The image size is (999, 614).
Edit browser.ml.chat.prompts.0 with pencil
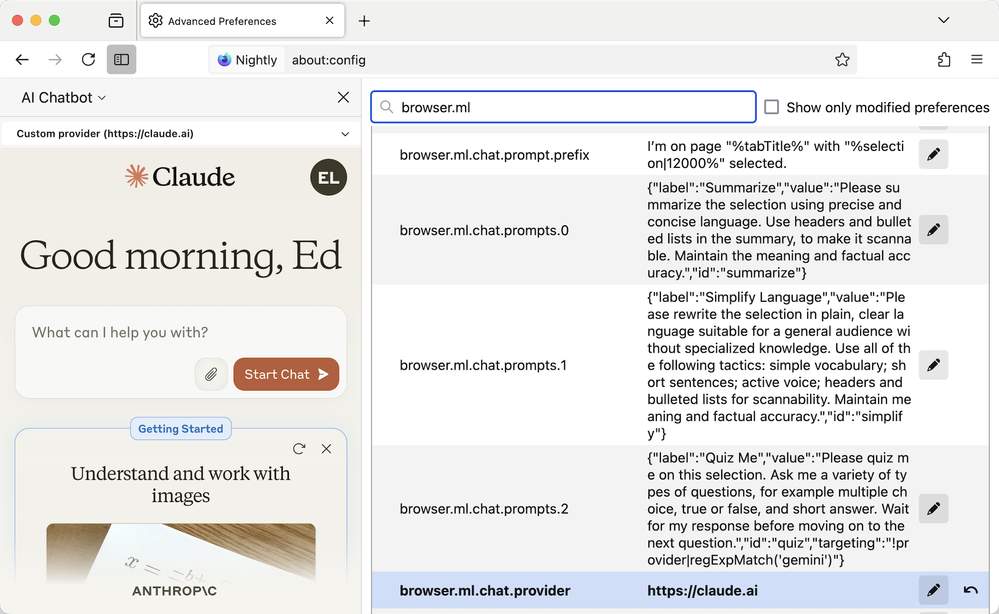click(x=933, y=230)
